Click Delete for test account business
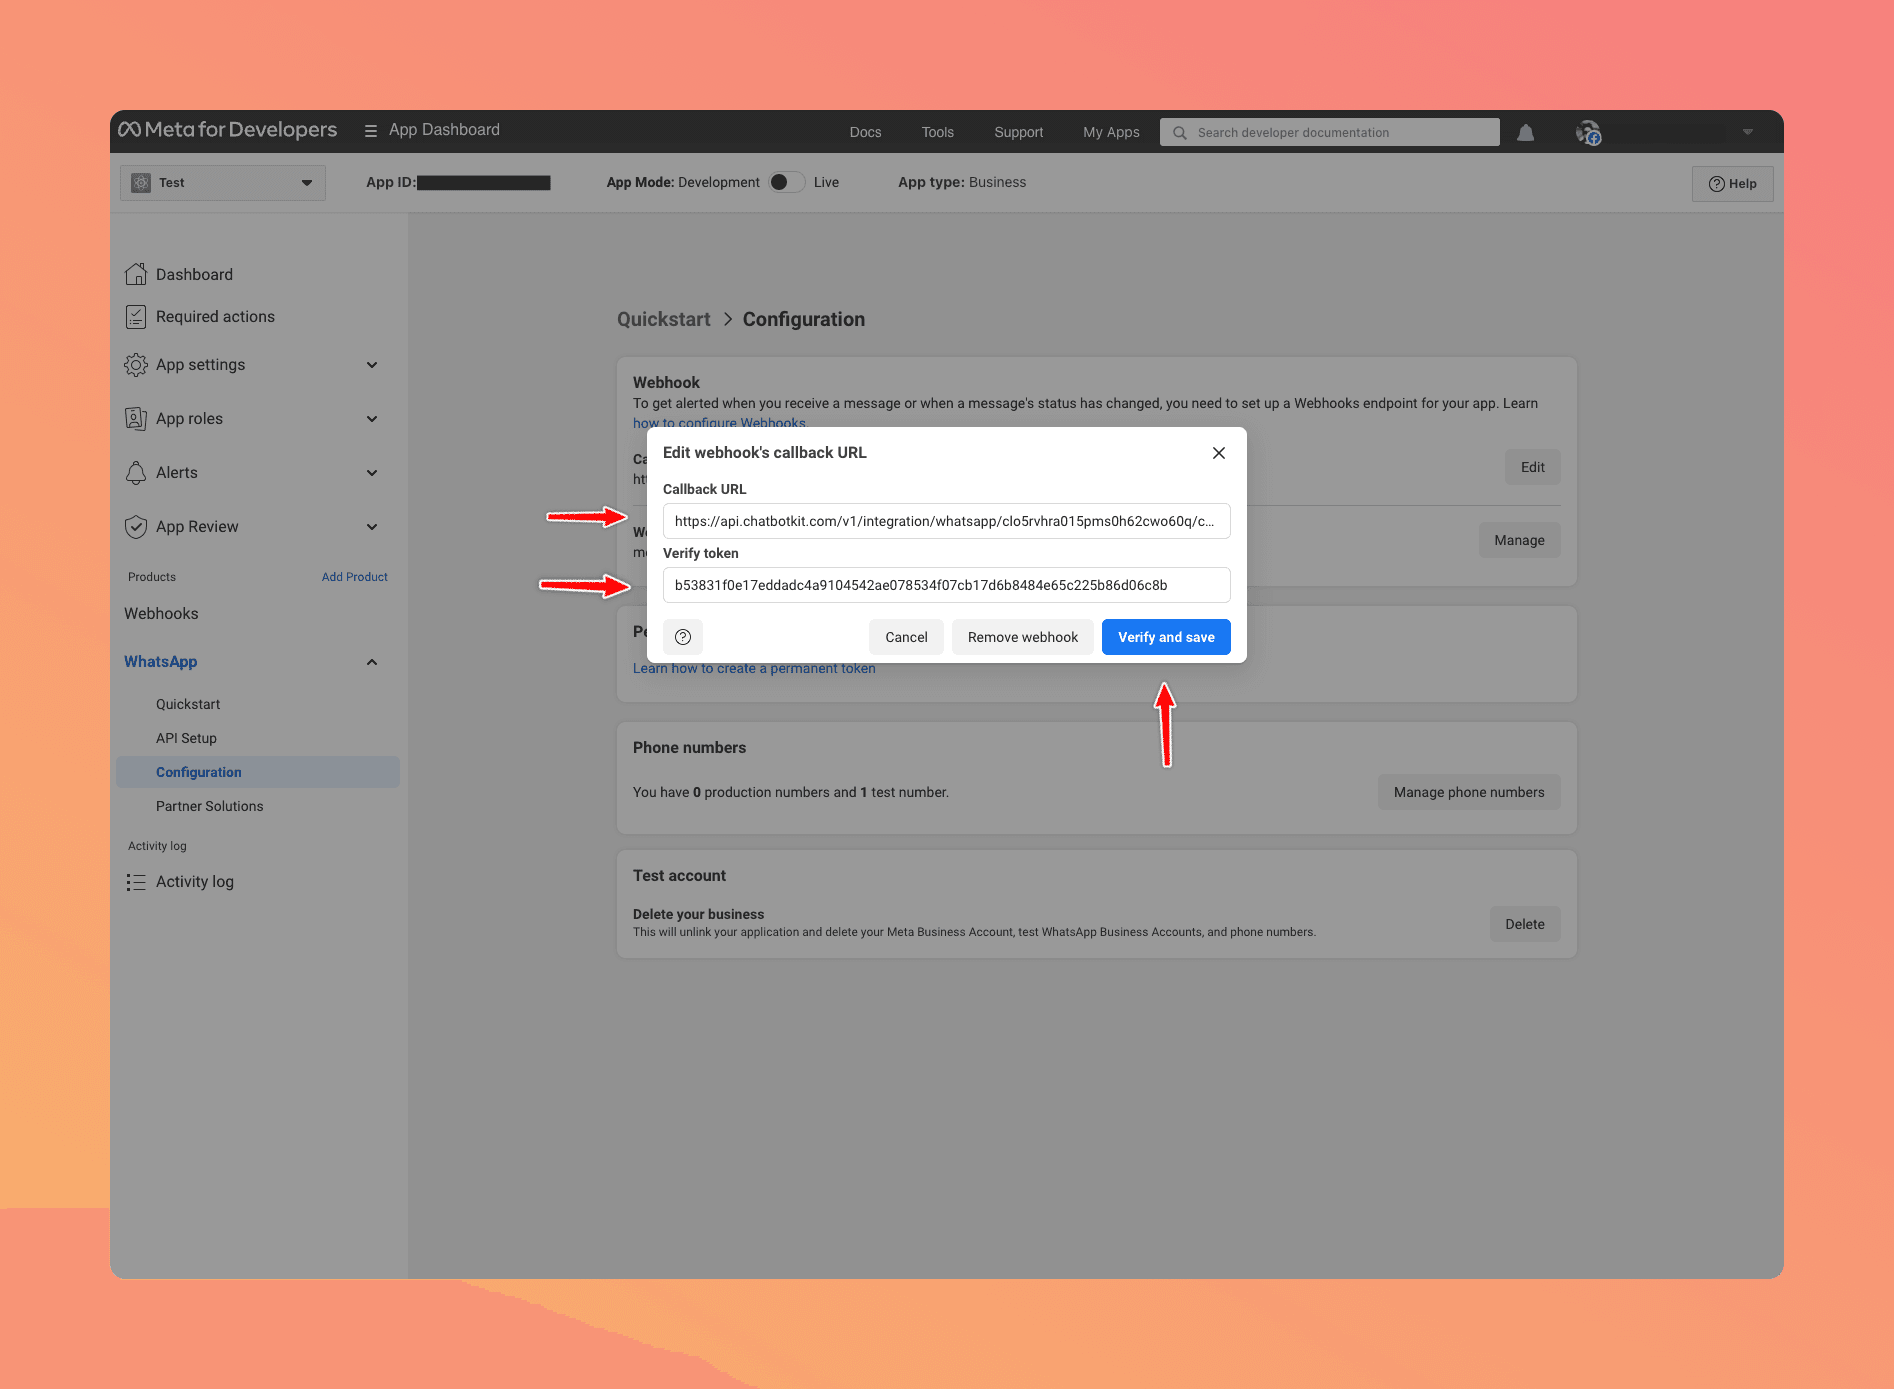This screenshot has width=1894, height=1389. point(1525,924)
